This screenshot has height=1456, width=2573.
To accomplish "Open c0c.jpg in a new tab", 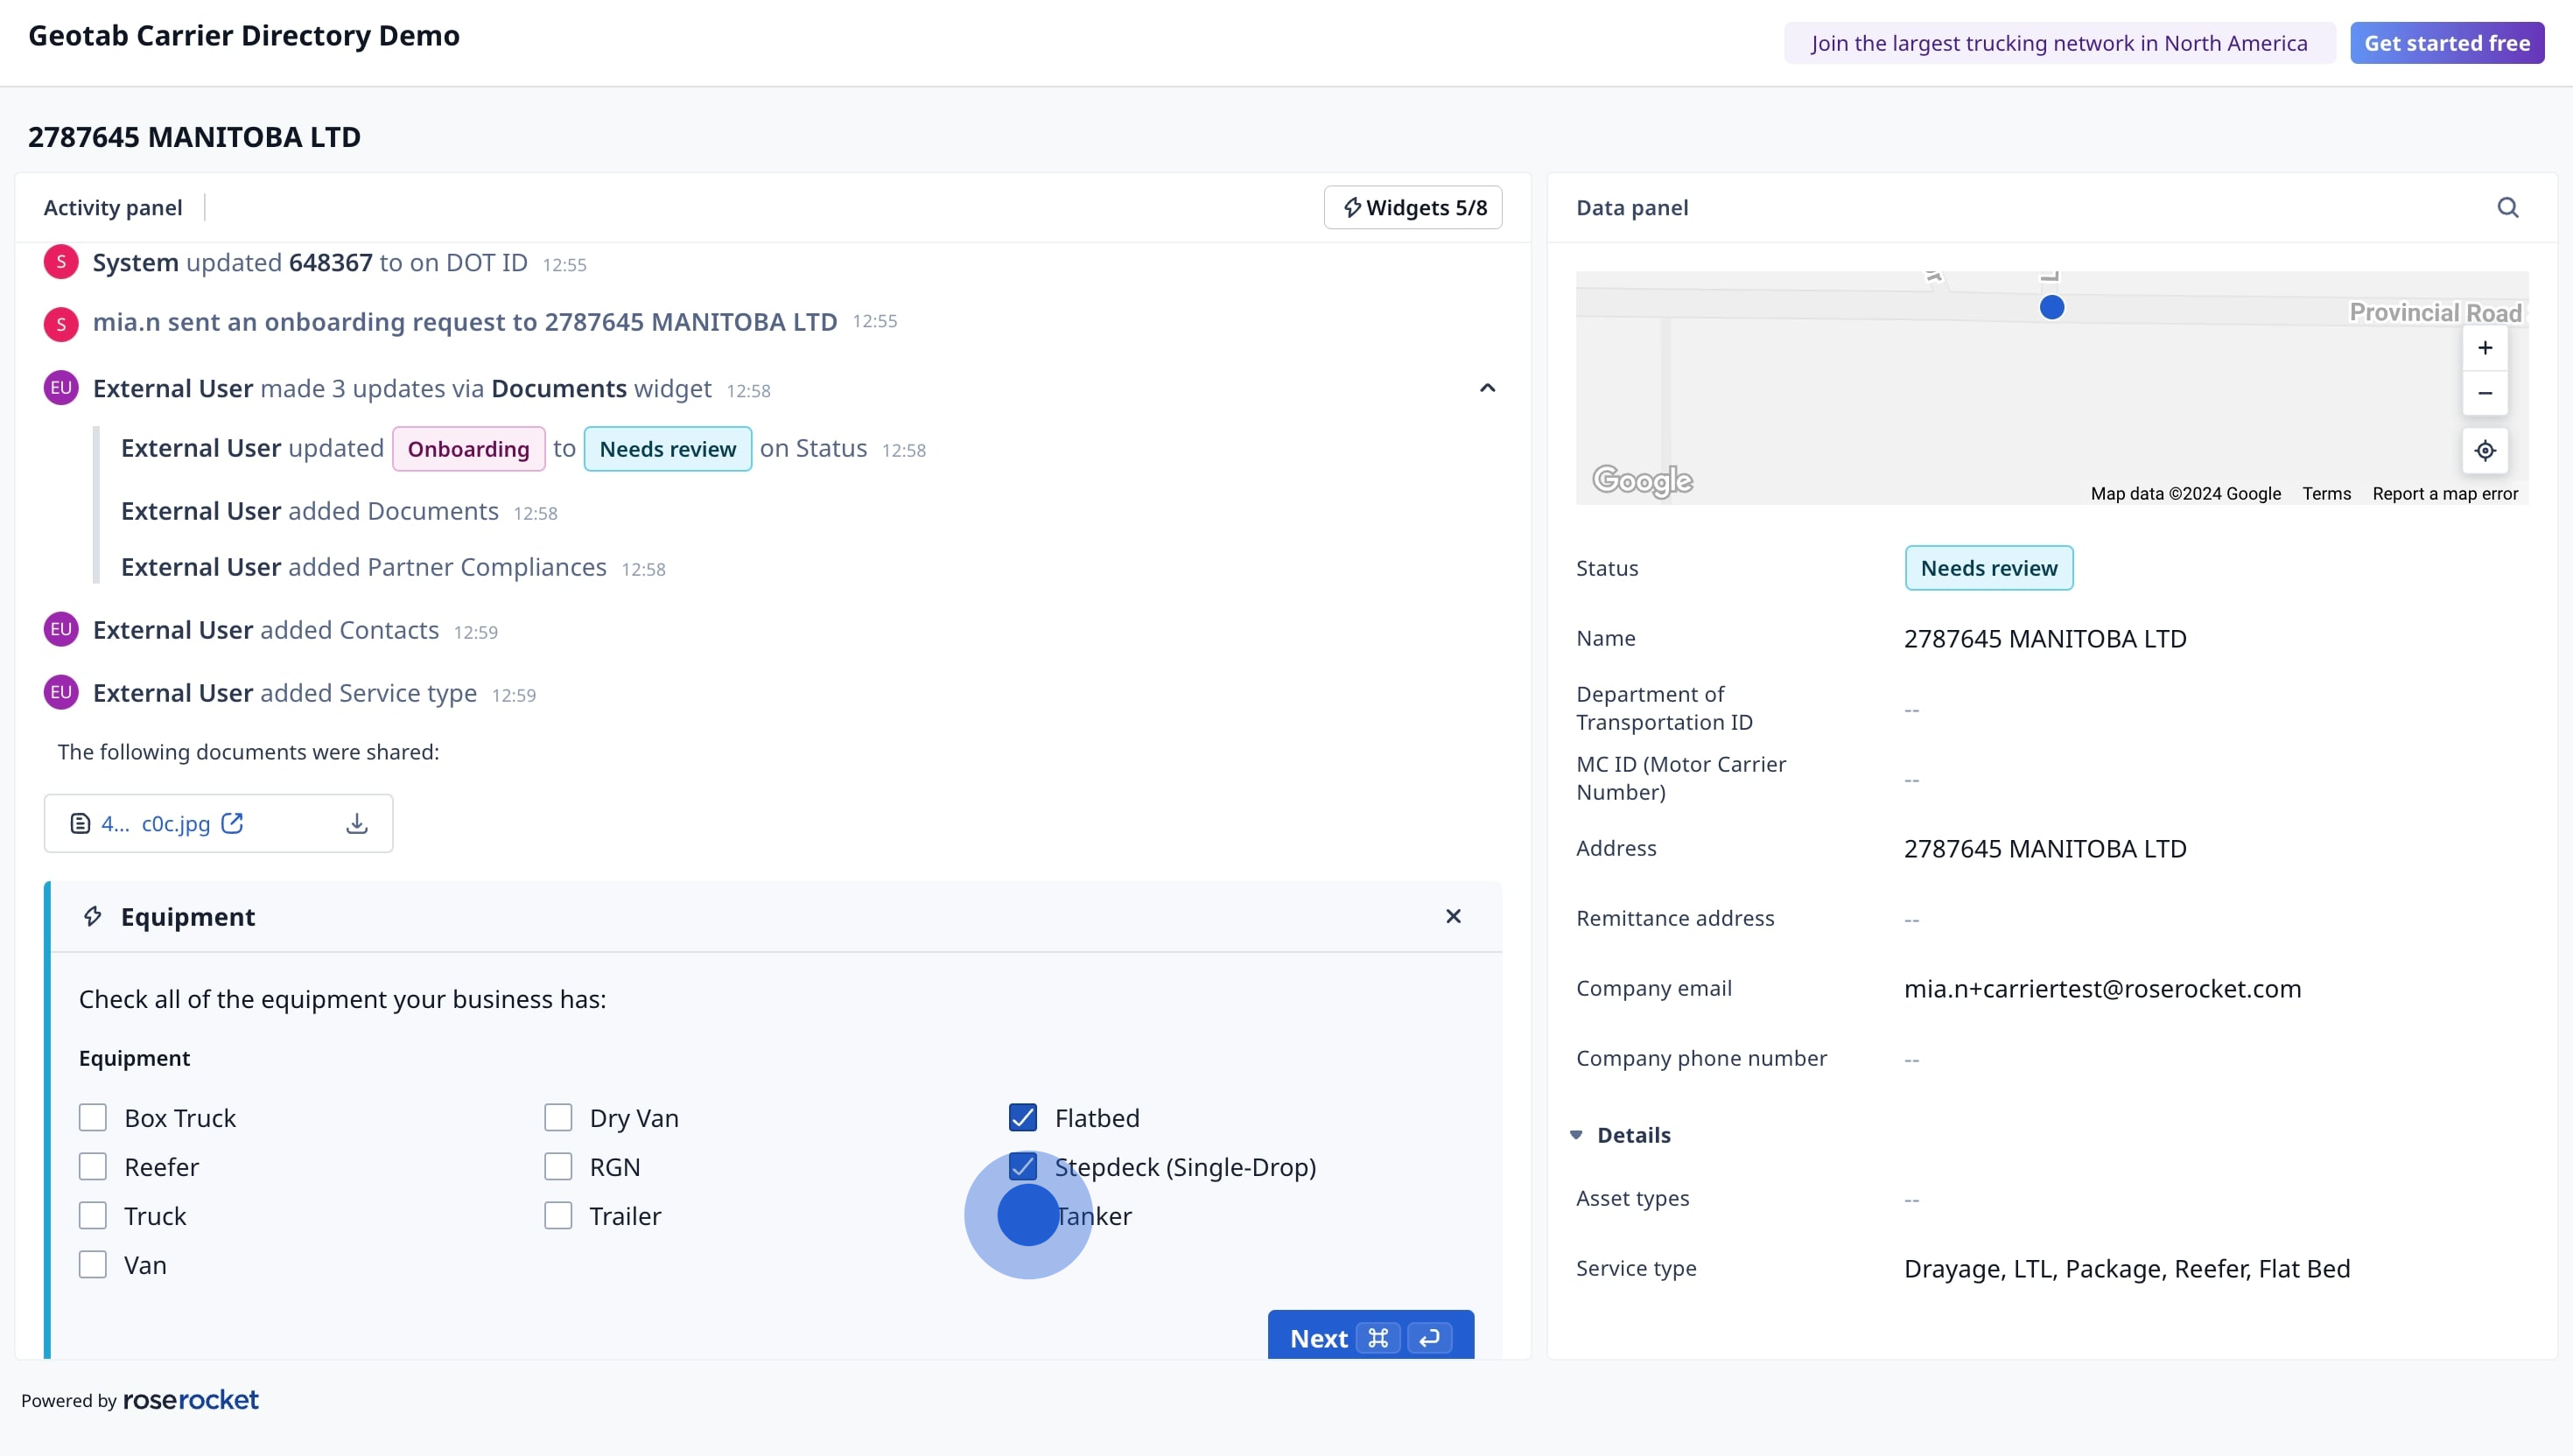I will click(x=232, y=823).
